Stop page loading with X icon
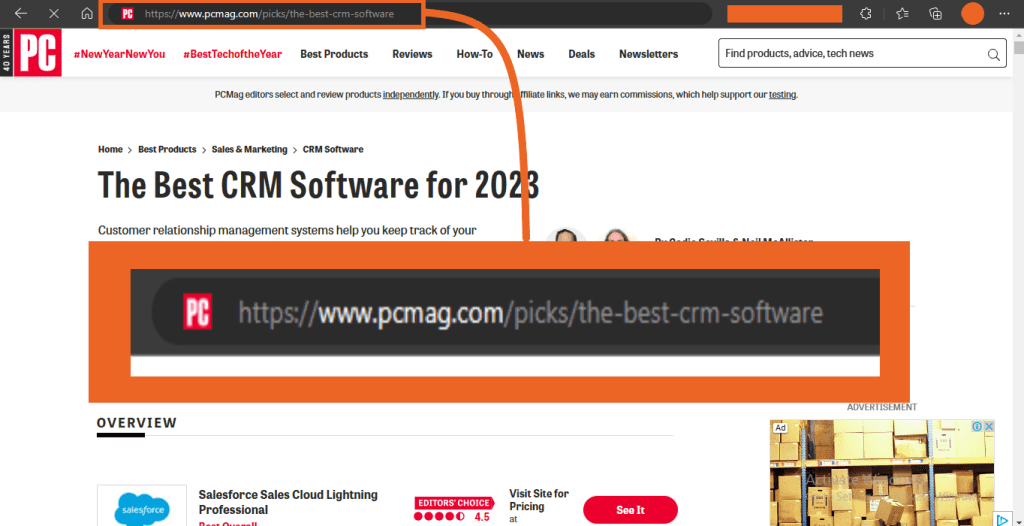The height and width of the screenshot is (526, 1024). (54, 14)
